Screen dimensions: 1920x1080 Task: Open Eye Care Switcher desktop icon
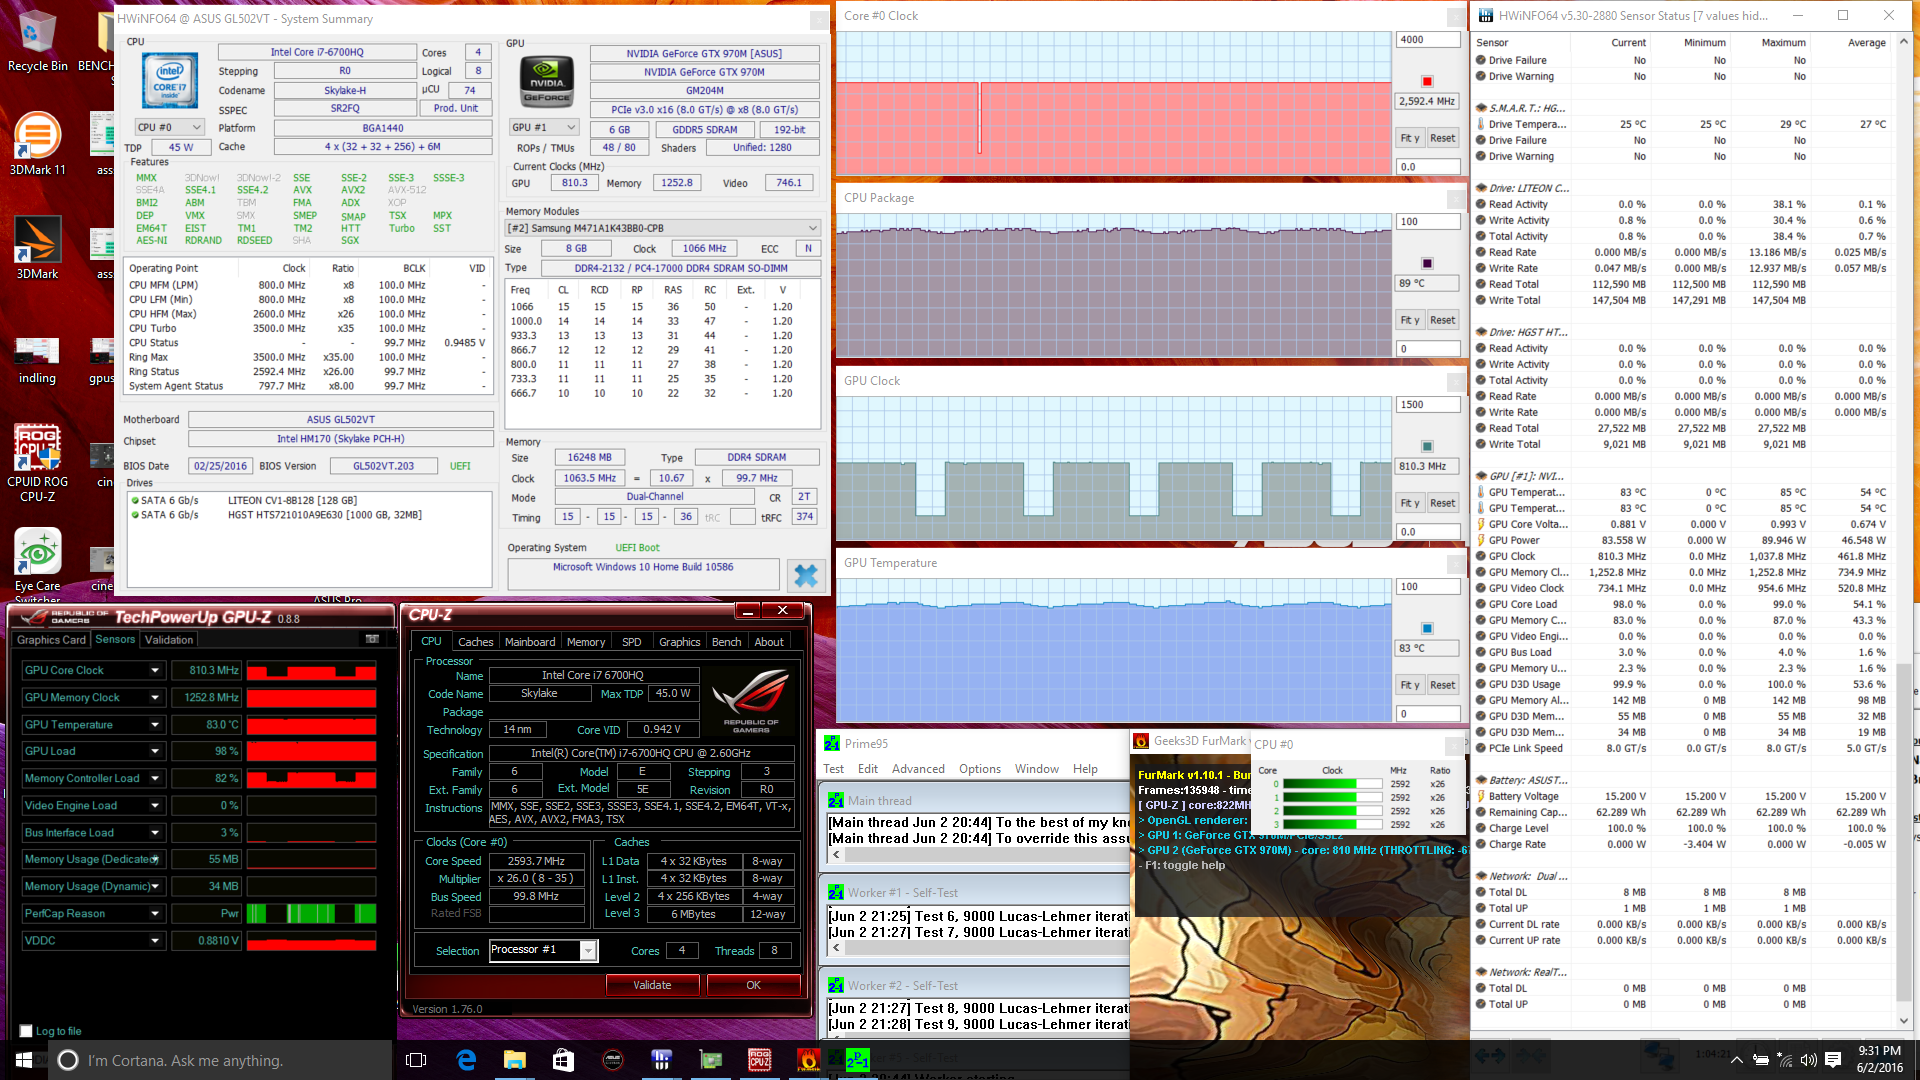coord(37,562)
